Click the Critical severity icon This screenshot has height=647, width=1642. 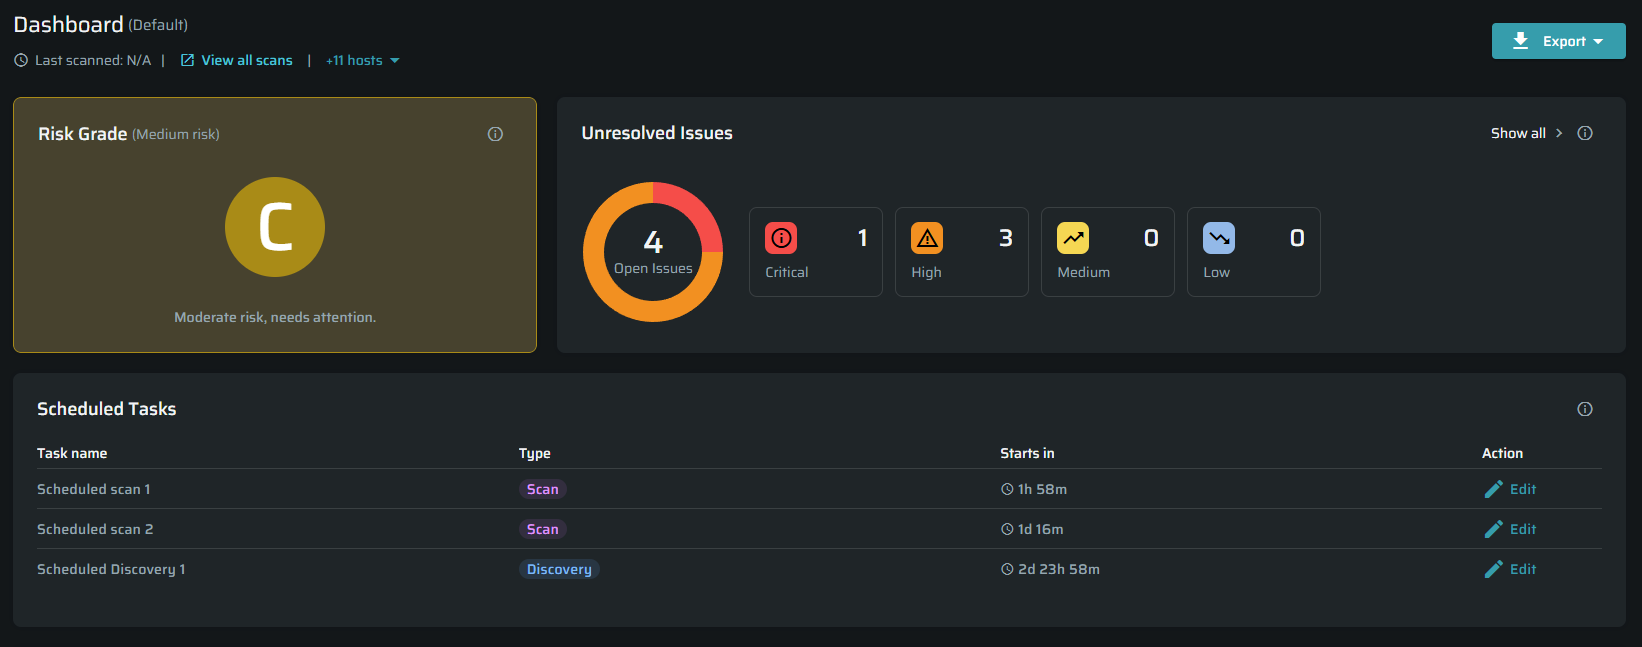(781, 238)
